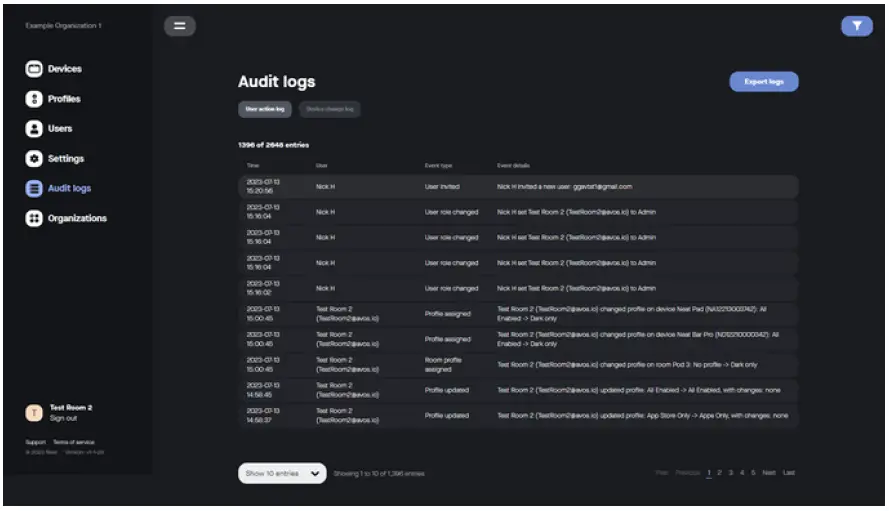
Task: Click the Profiles sidebar icon
Action: coord(33,99)
